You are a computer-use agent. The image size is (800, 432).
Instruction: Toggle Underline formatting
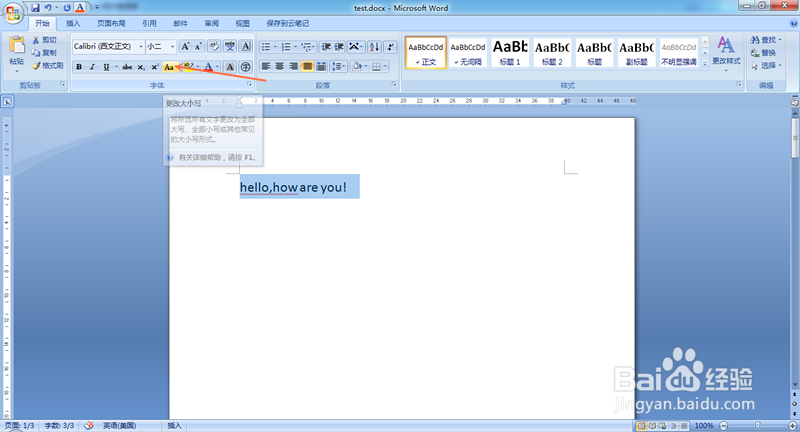[106, 67]
